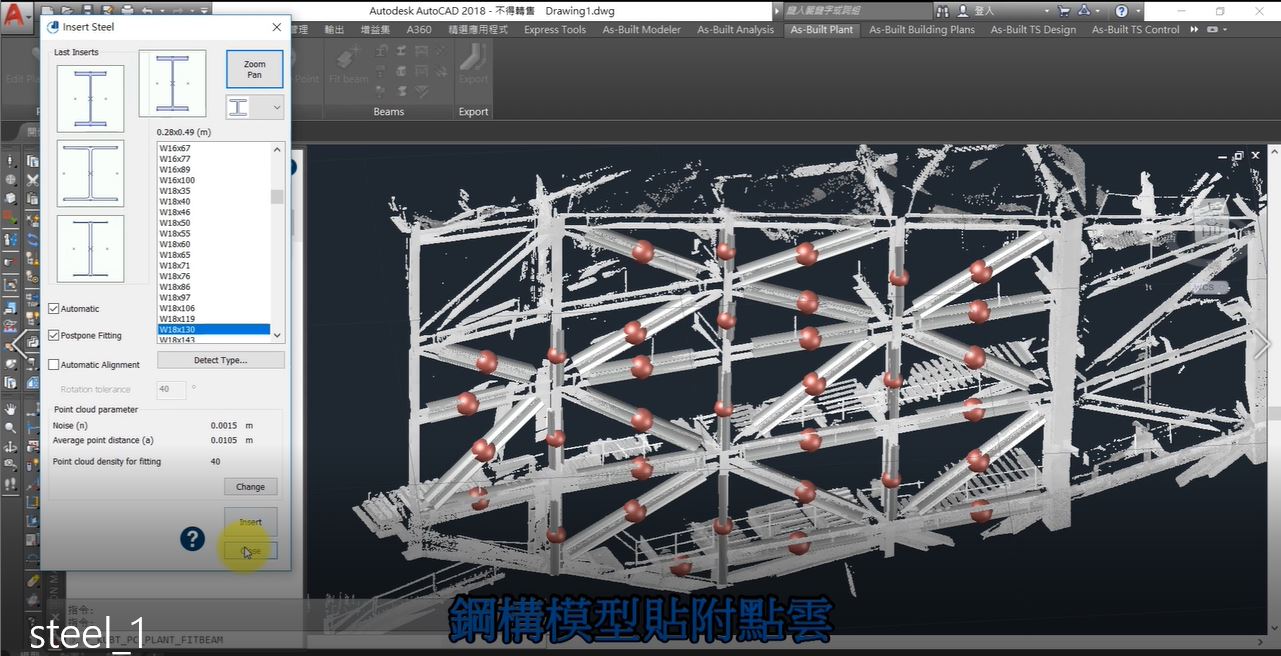The height and width of the screenshot is (656, 1281).
Task: Click the Rotation tolerance input field
Action: click(x=171, y=390)
